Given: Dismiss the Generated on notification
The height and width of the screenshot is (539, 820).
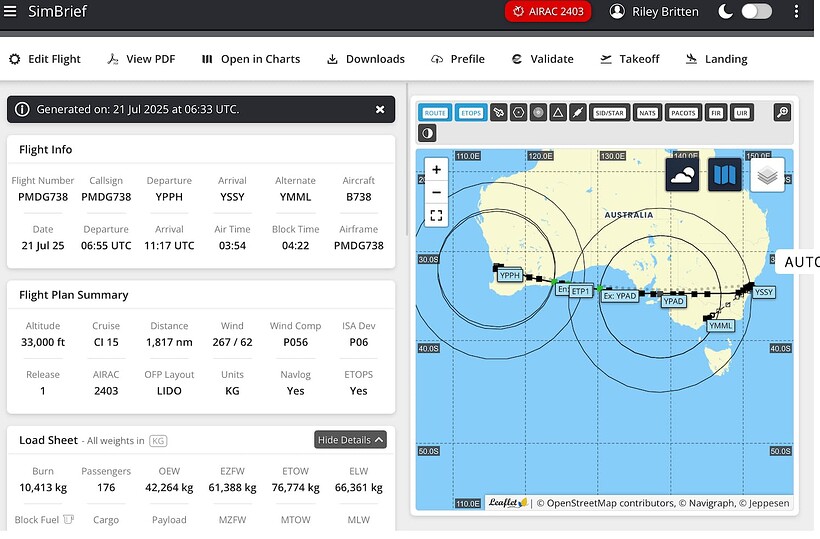Looking at the screenshot, I should coord(380,109).
